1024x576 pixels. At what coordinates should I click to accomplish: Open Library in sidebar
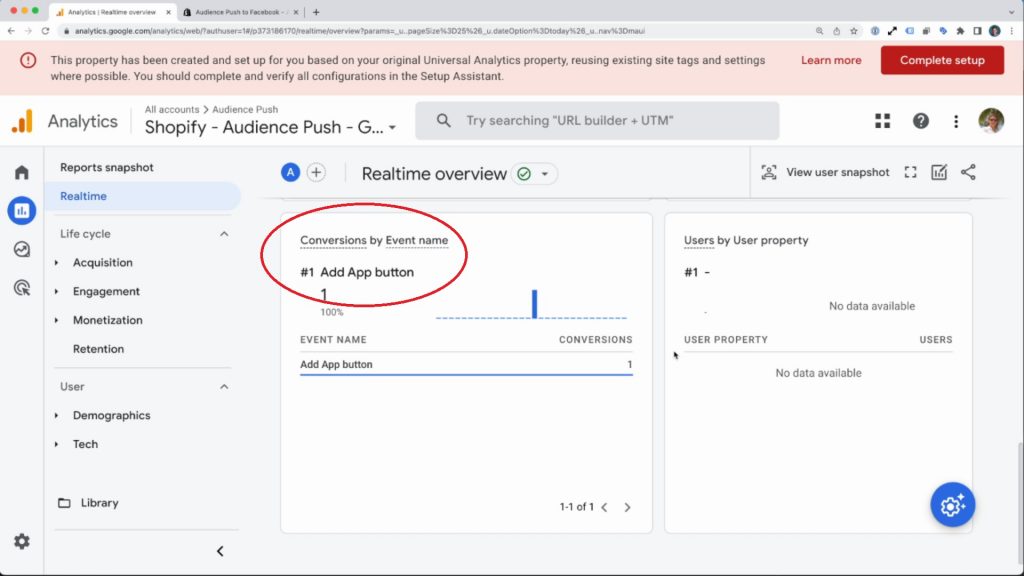pyautogui.click(x=99, y=503)
